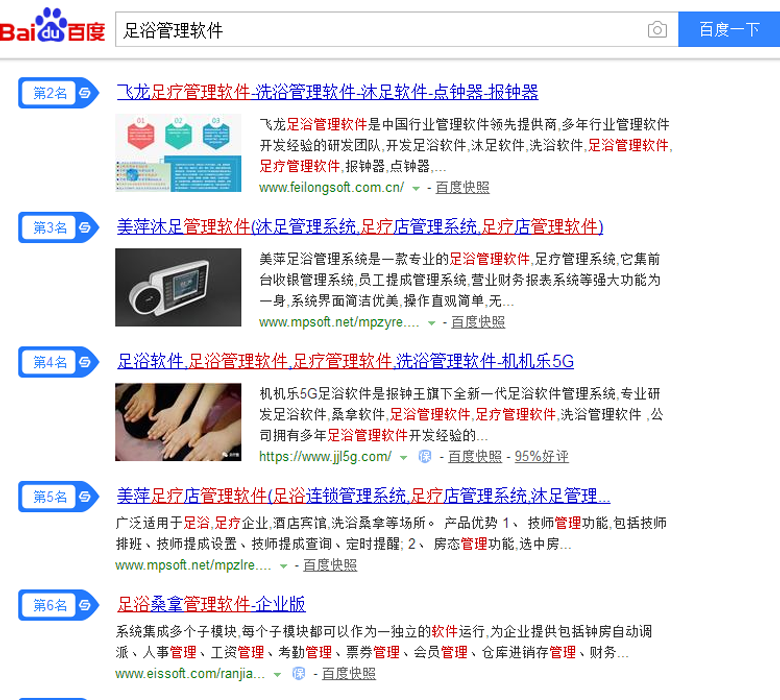The height and width of the screenshot is (700, 780).
Task: Expand dropdown arrow after mpsoft.net/mpzyre
Action: [x=432, y=323]
